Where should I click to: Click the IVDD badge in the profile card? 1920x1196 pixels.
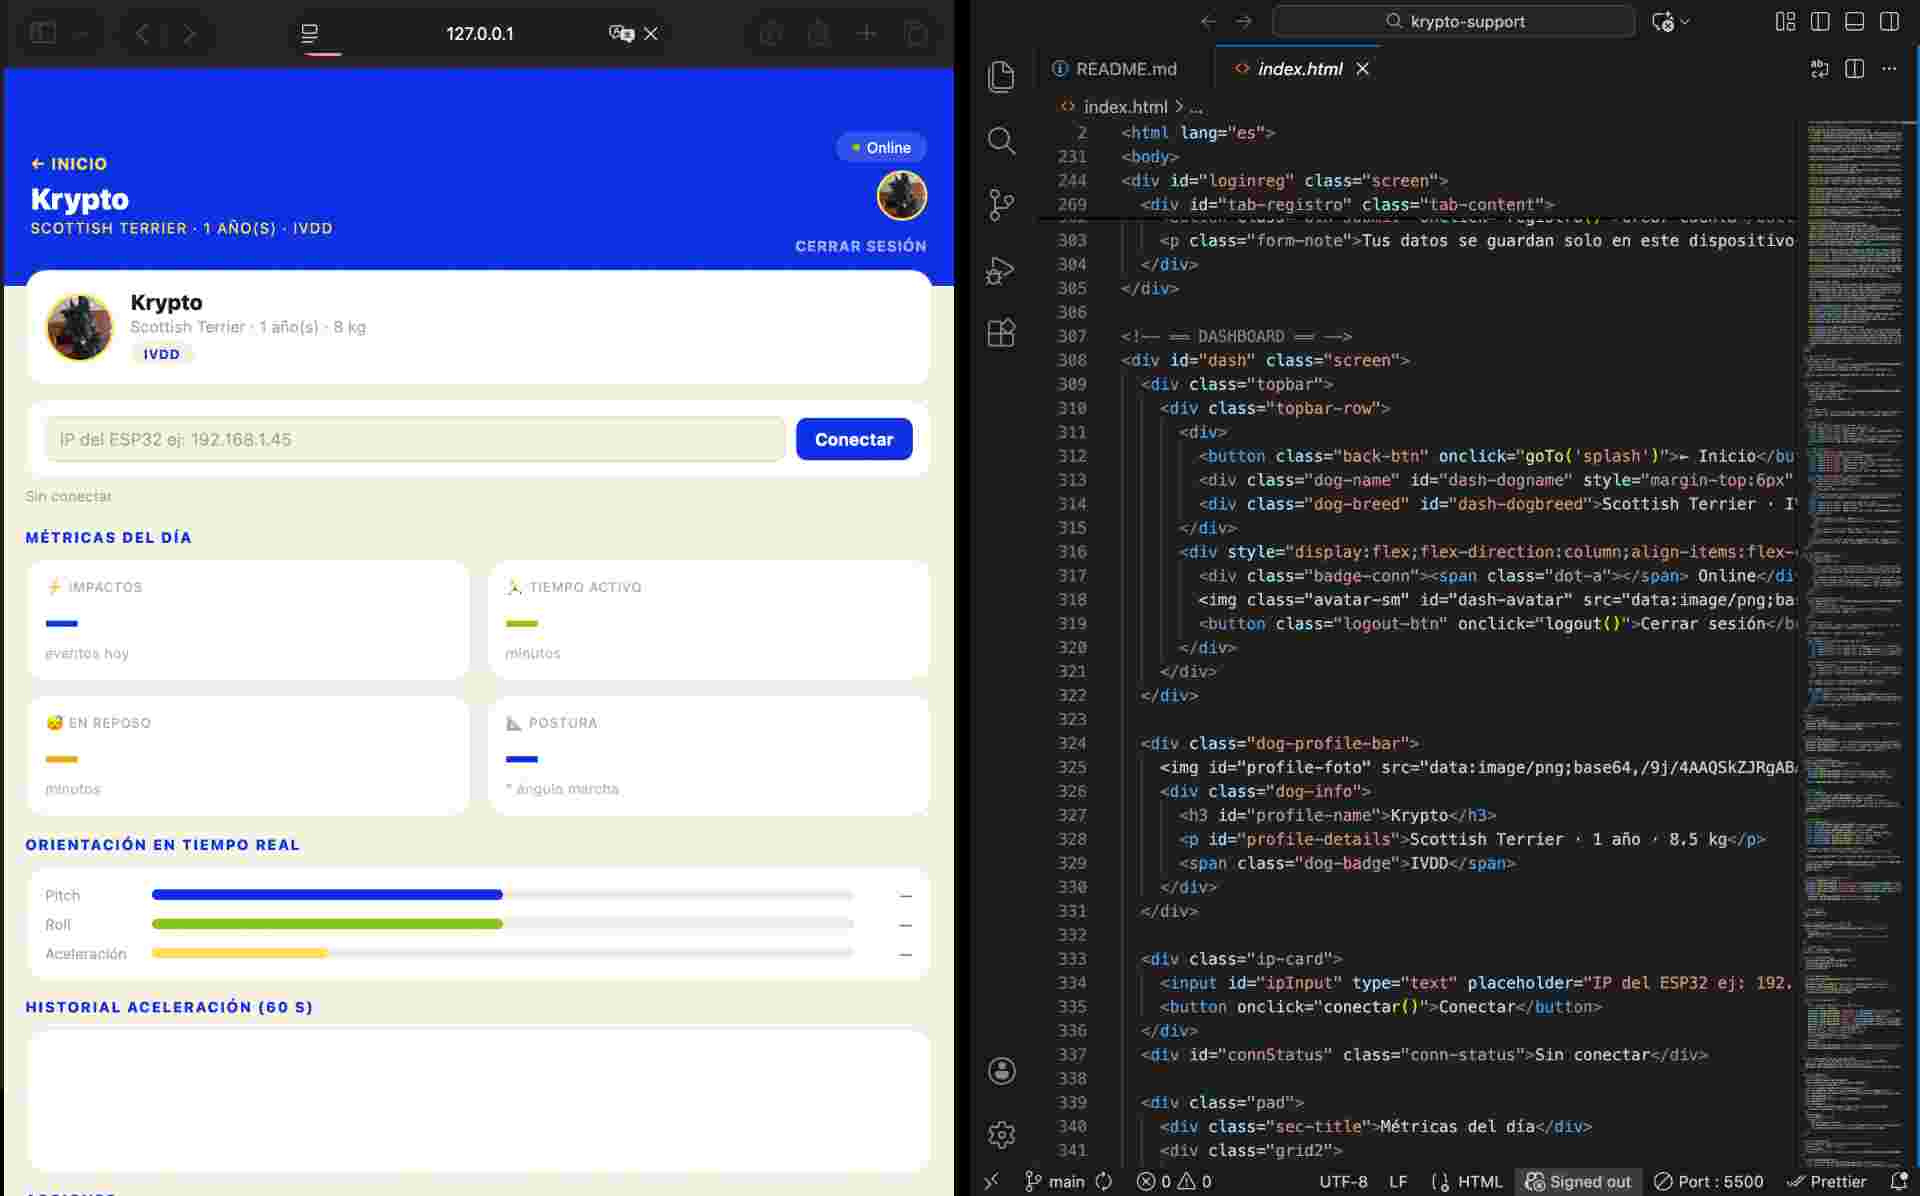tap(161, 354)
